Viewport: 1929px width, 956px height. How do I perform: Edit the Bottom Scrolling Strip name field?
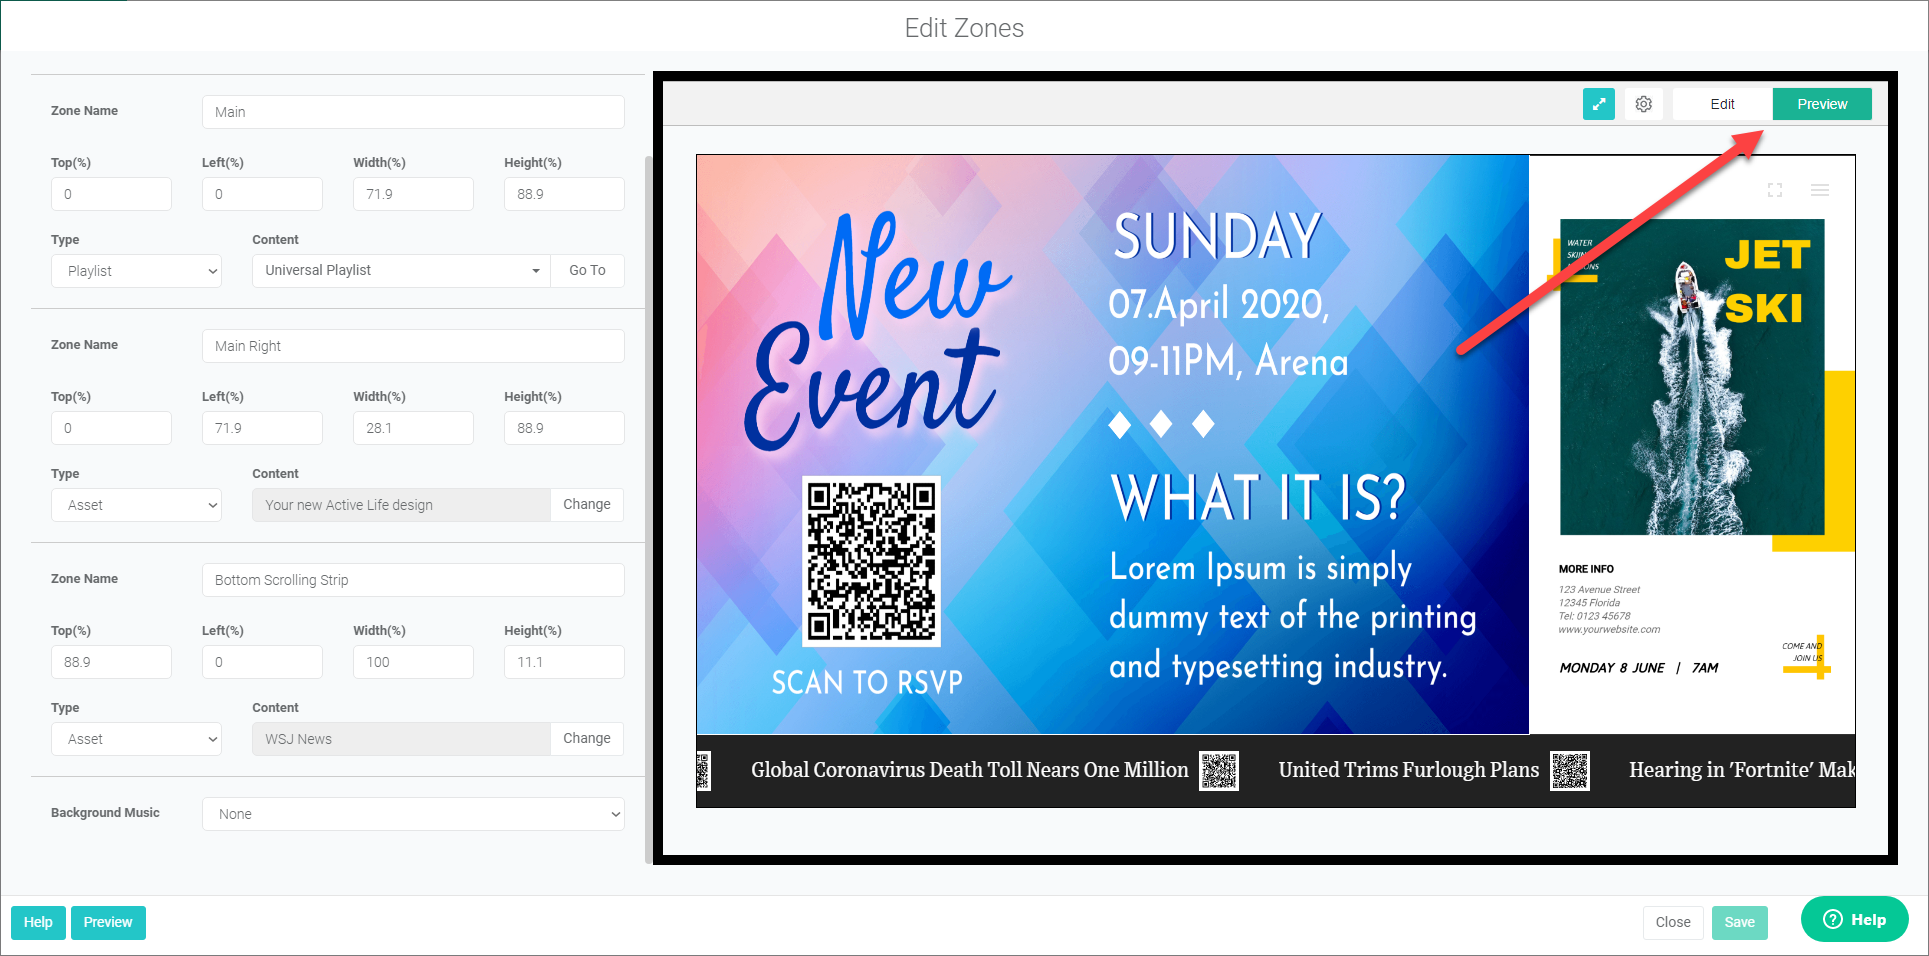413,580
